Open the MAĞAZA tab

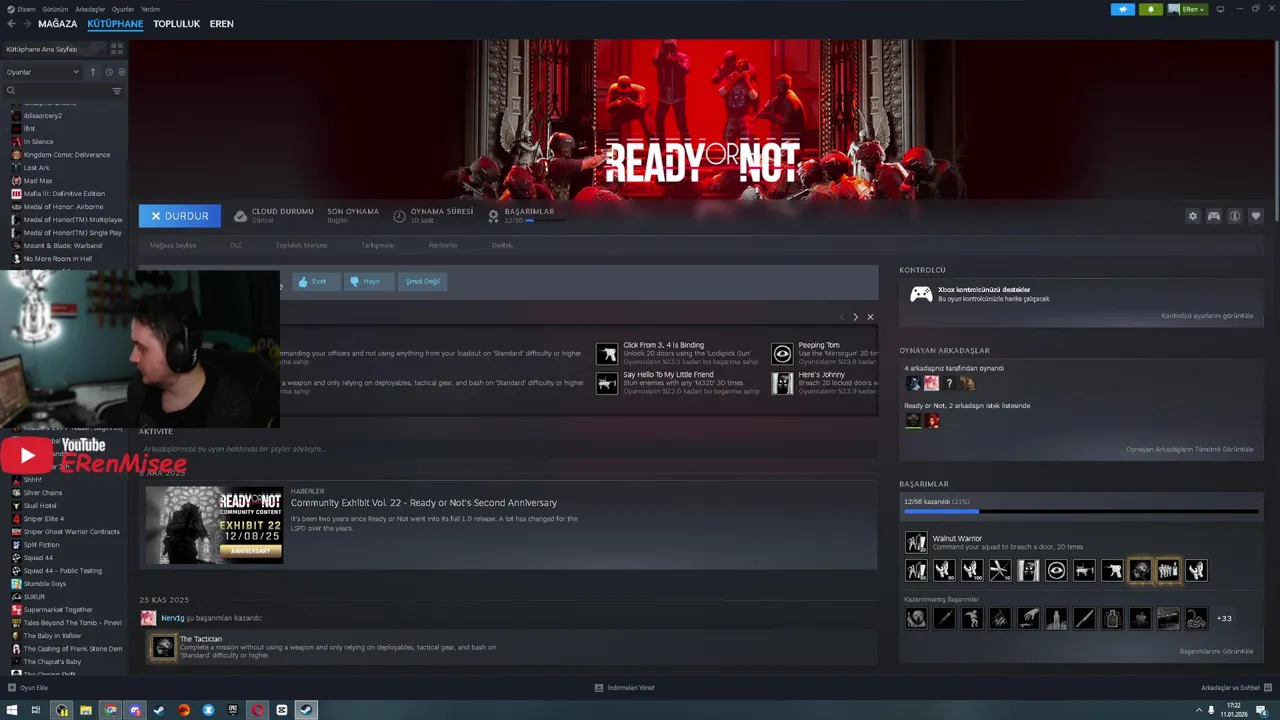57,24
